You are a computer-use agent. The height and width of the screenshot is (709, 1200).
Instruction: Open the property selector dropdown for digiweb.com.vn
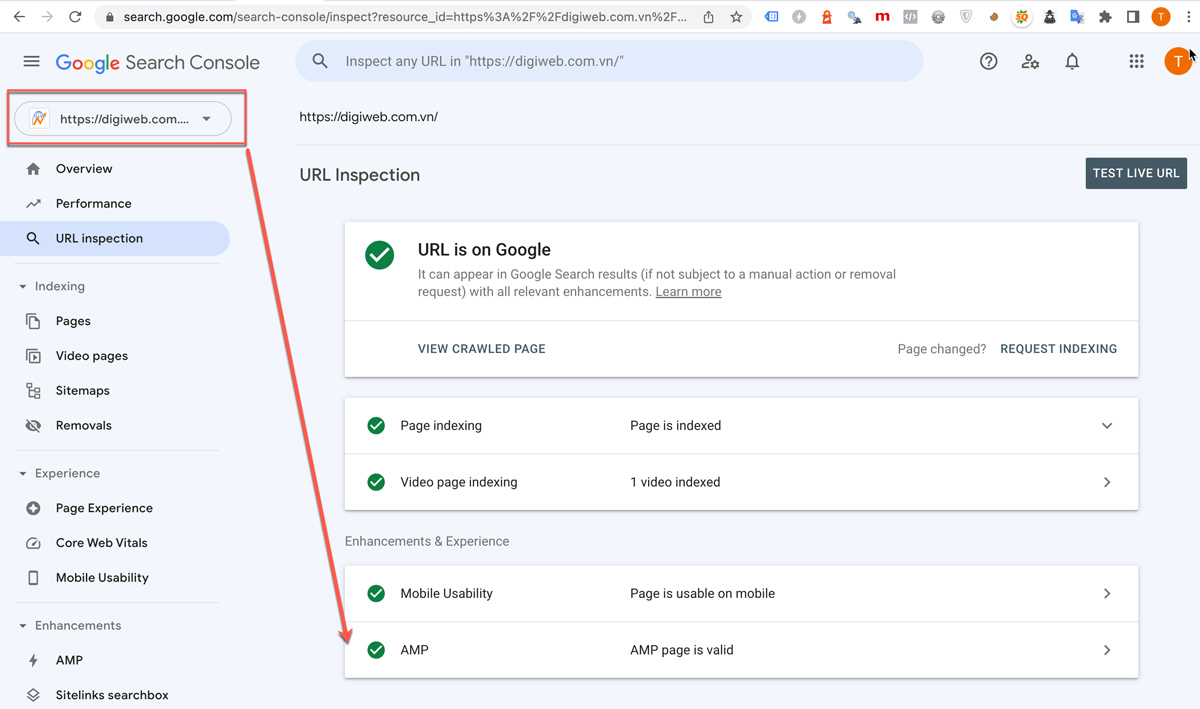coord(123,119)
